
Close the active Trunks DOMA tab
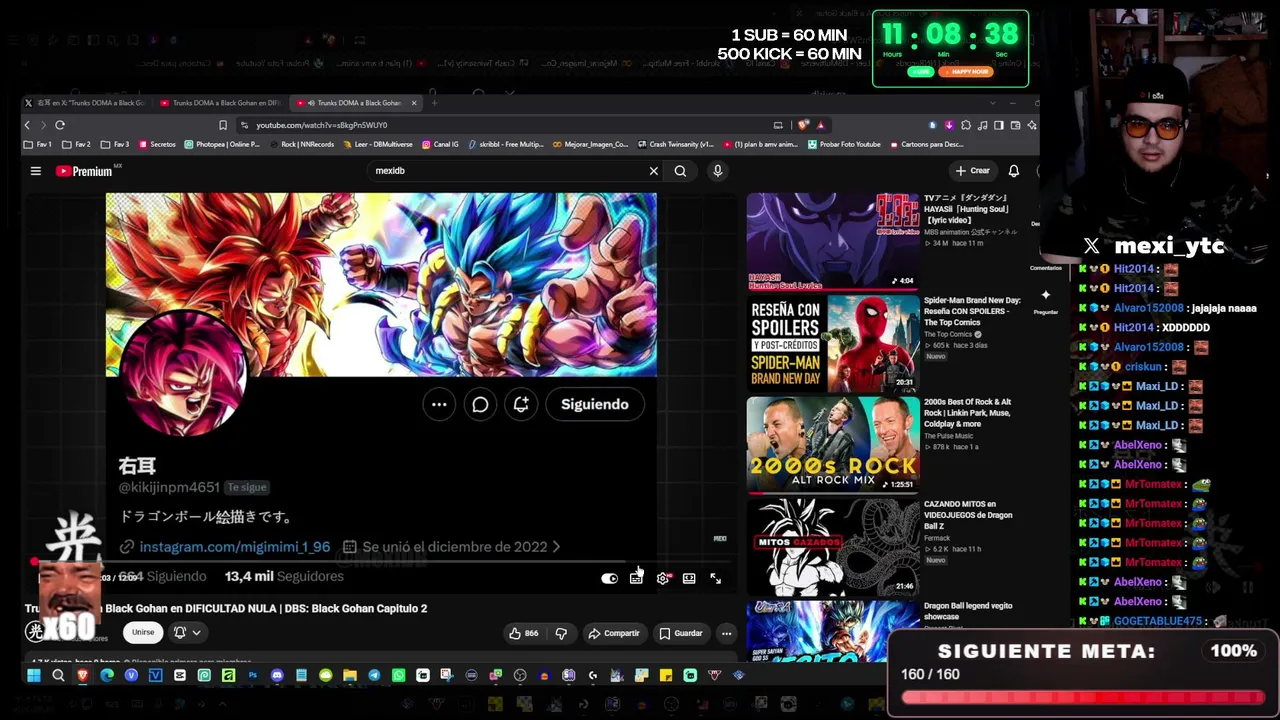pyautogui.click(x=414, y=103)
